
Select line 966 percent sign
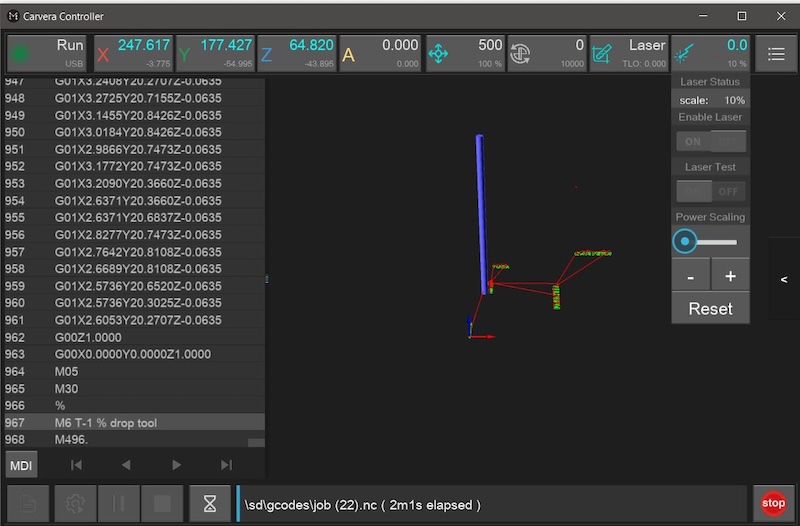[135, 406]
